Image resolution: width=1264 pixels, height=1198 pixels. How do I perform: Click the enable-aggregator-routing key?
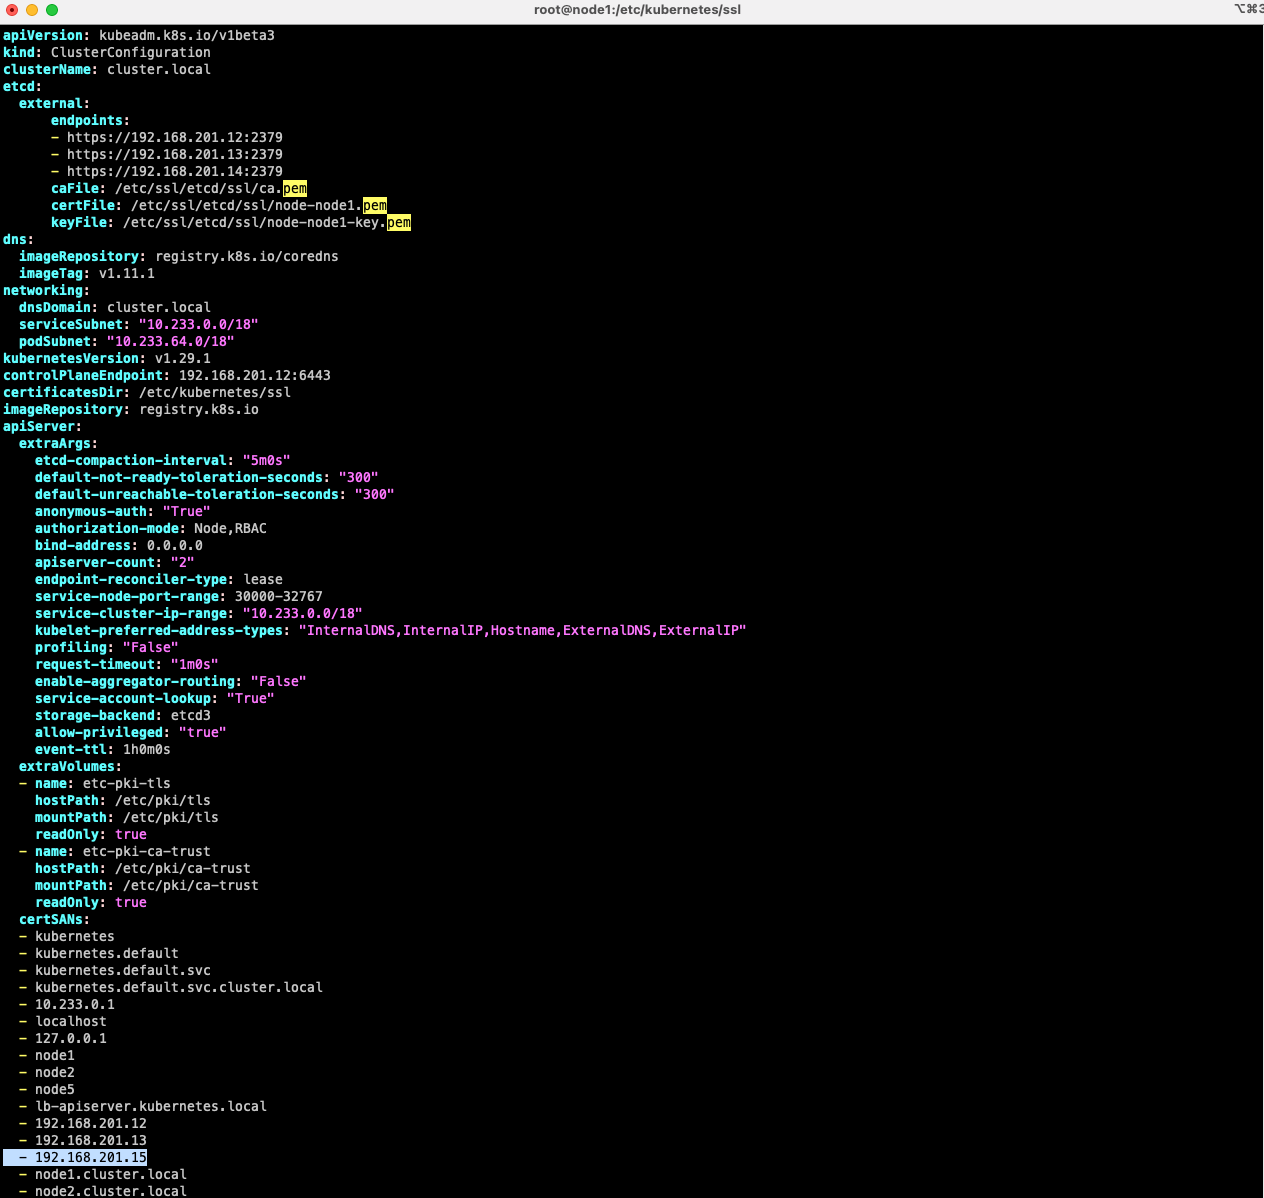coord(135,681)
